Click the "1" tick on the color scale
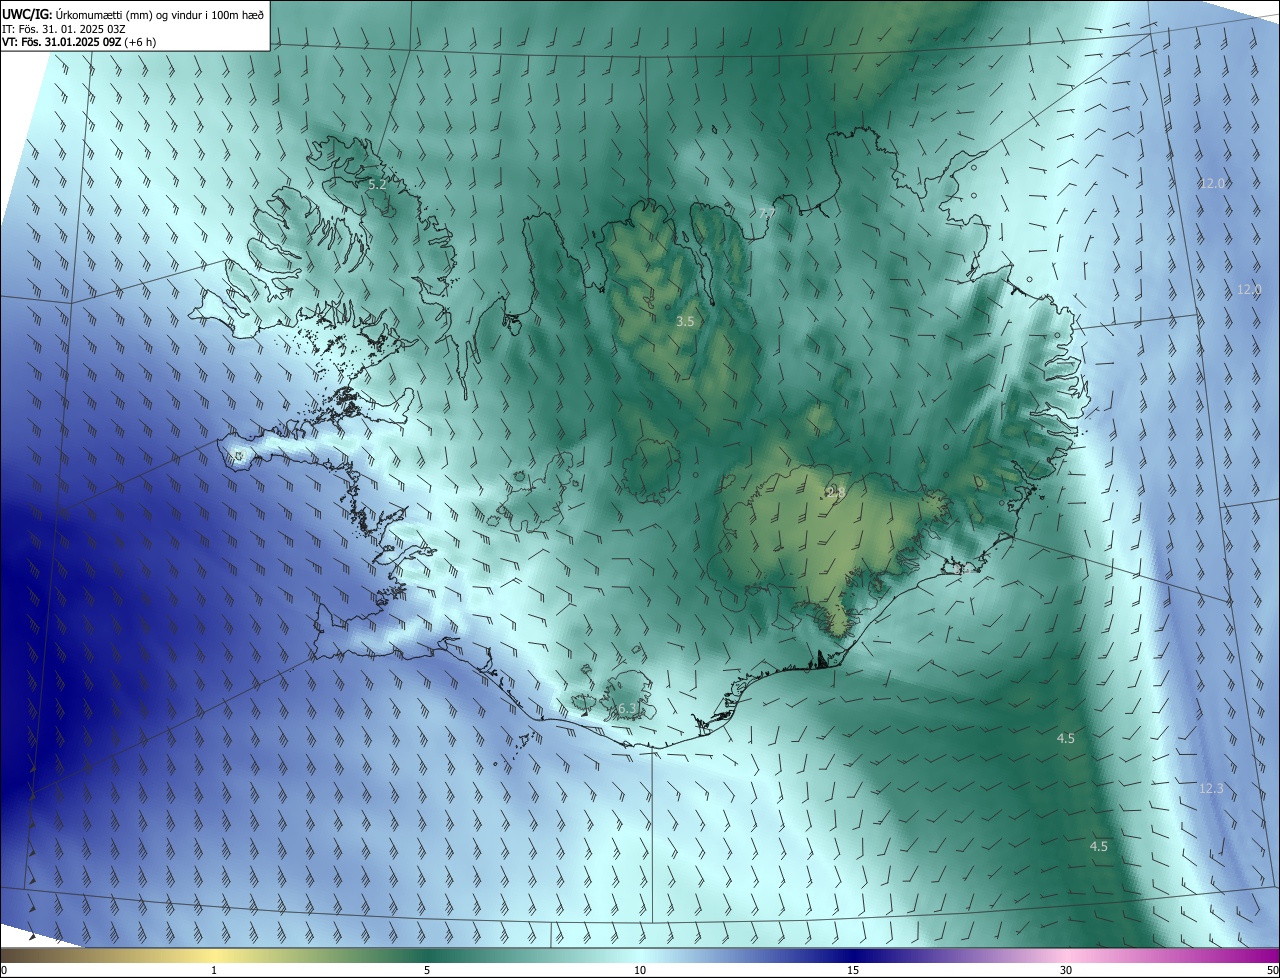This screenshot has height=978, width=1280. tap(214, 971)
